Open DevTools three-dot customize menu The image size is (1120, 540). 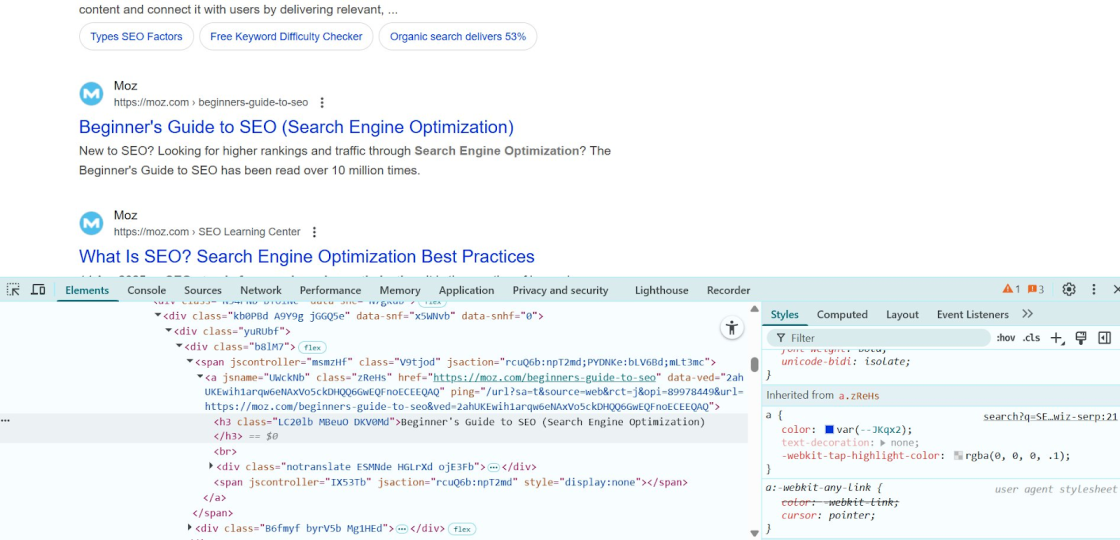(1093, 289)
